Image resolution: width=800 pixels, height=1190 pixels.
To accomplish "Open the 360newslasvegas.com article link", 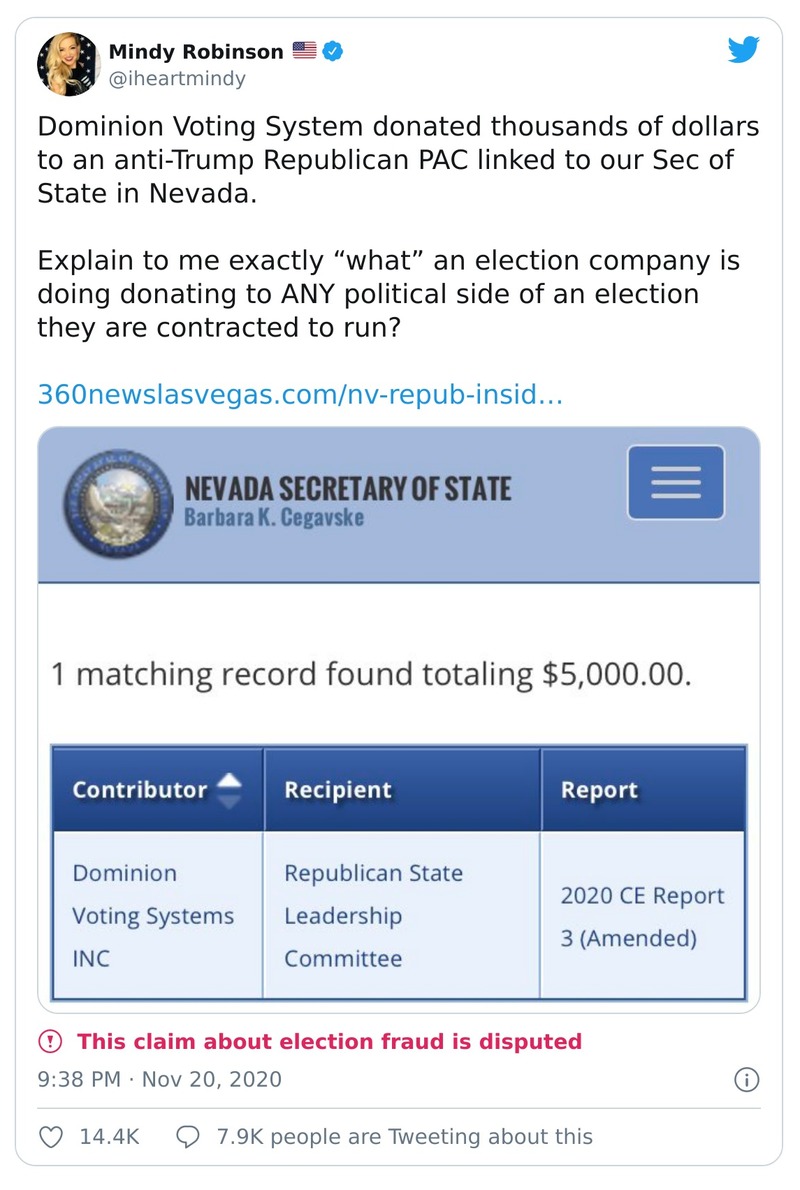I will 300,395.
